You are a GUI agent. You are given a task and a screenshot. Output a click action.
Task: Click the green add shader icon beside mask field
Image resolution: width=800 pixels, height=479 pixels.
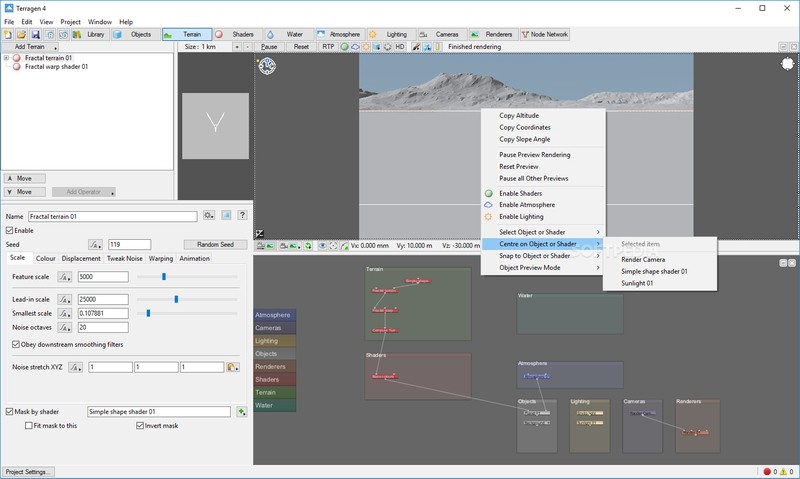[x=242, y=411]
